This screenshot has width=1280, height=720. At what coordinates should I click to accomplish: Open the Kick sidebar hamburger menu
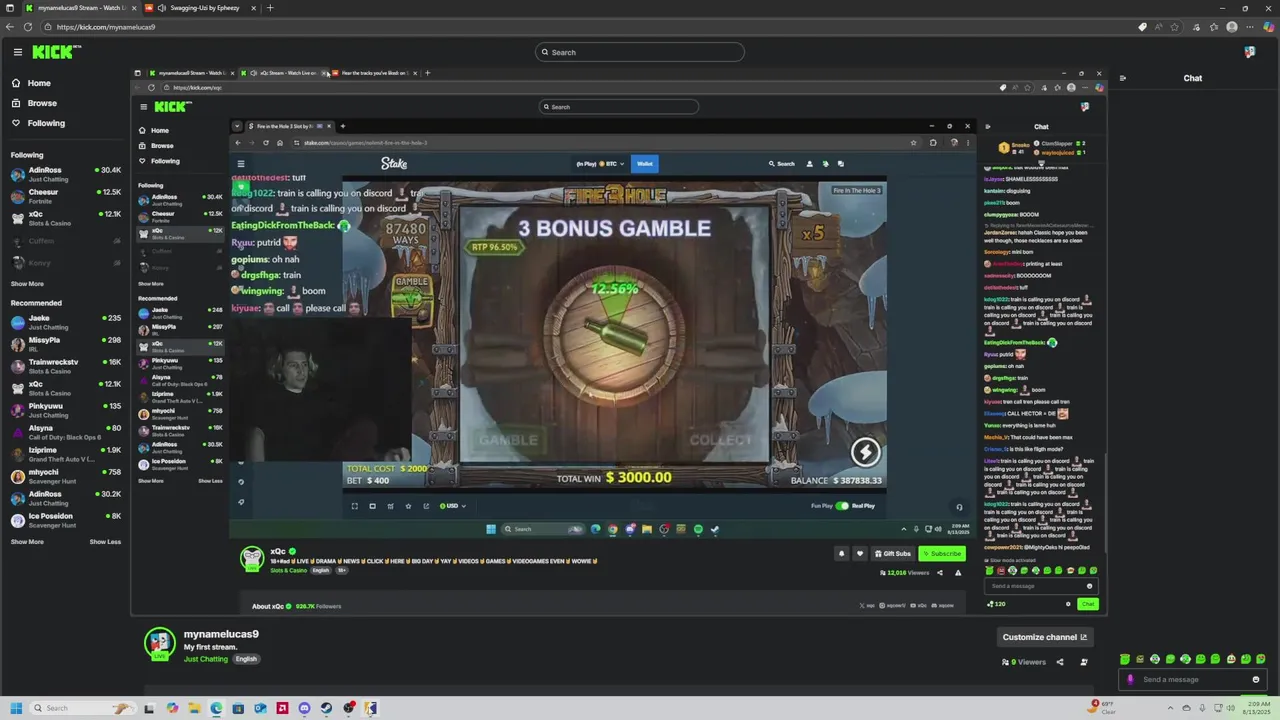tap(17, 52)
